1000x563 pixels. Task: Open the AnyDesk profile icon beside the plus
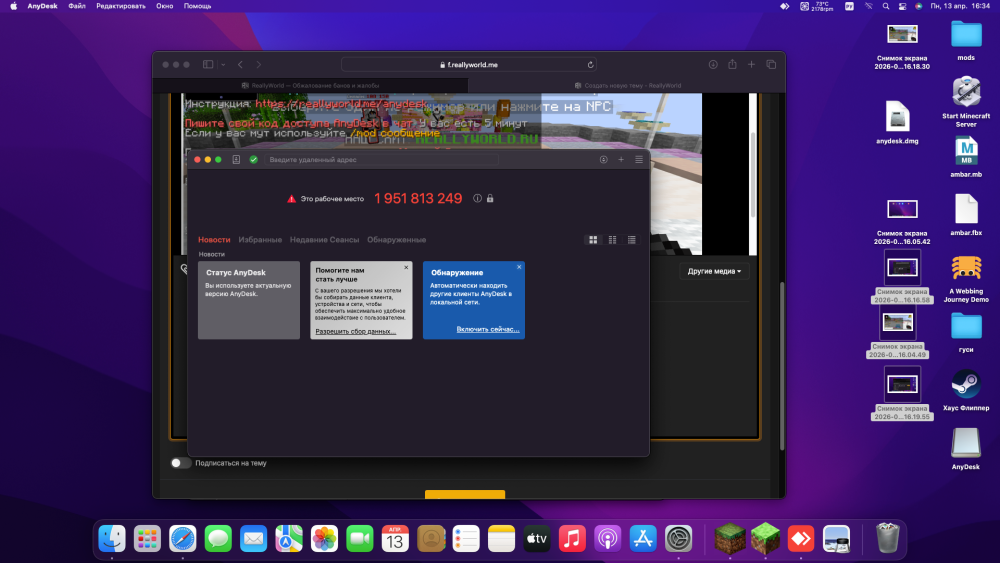pos(603,159)
